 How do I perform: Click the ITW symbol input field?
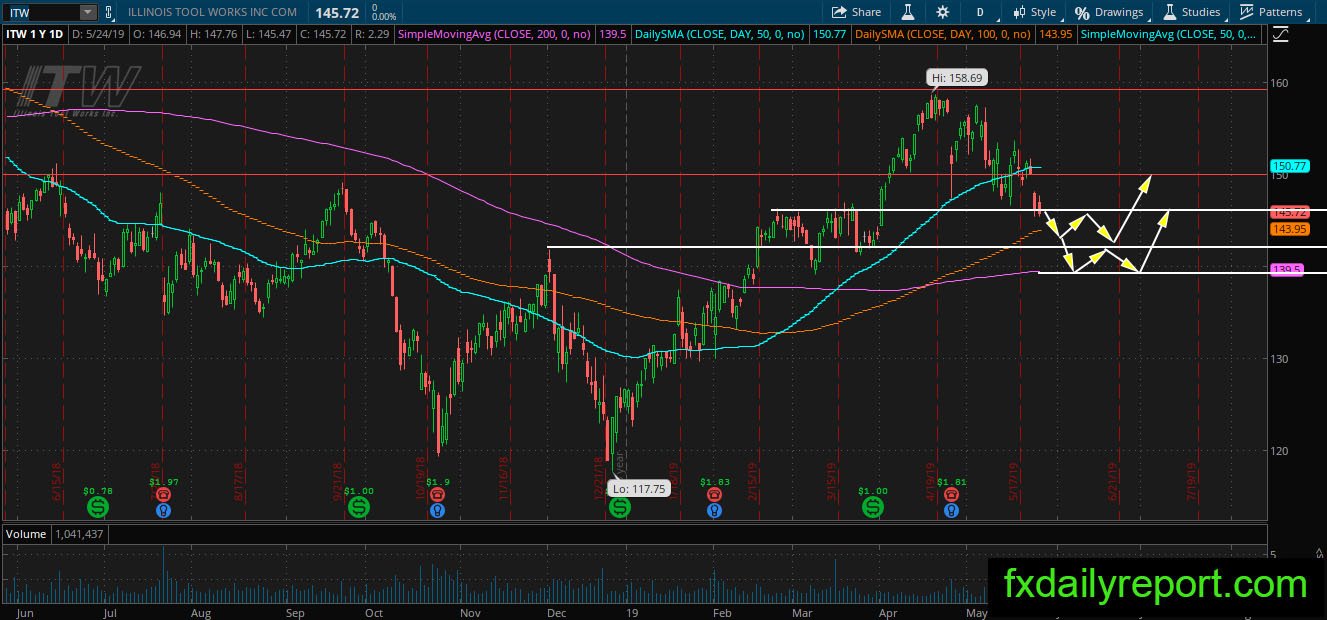tap(41, 12)
